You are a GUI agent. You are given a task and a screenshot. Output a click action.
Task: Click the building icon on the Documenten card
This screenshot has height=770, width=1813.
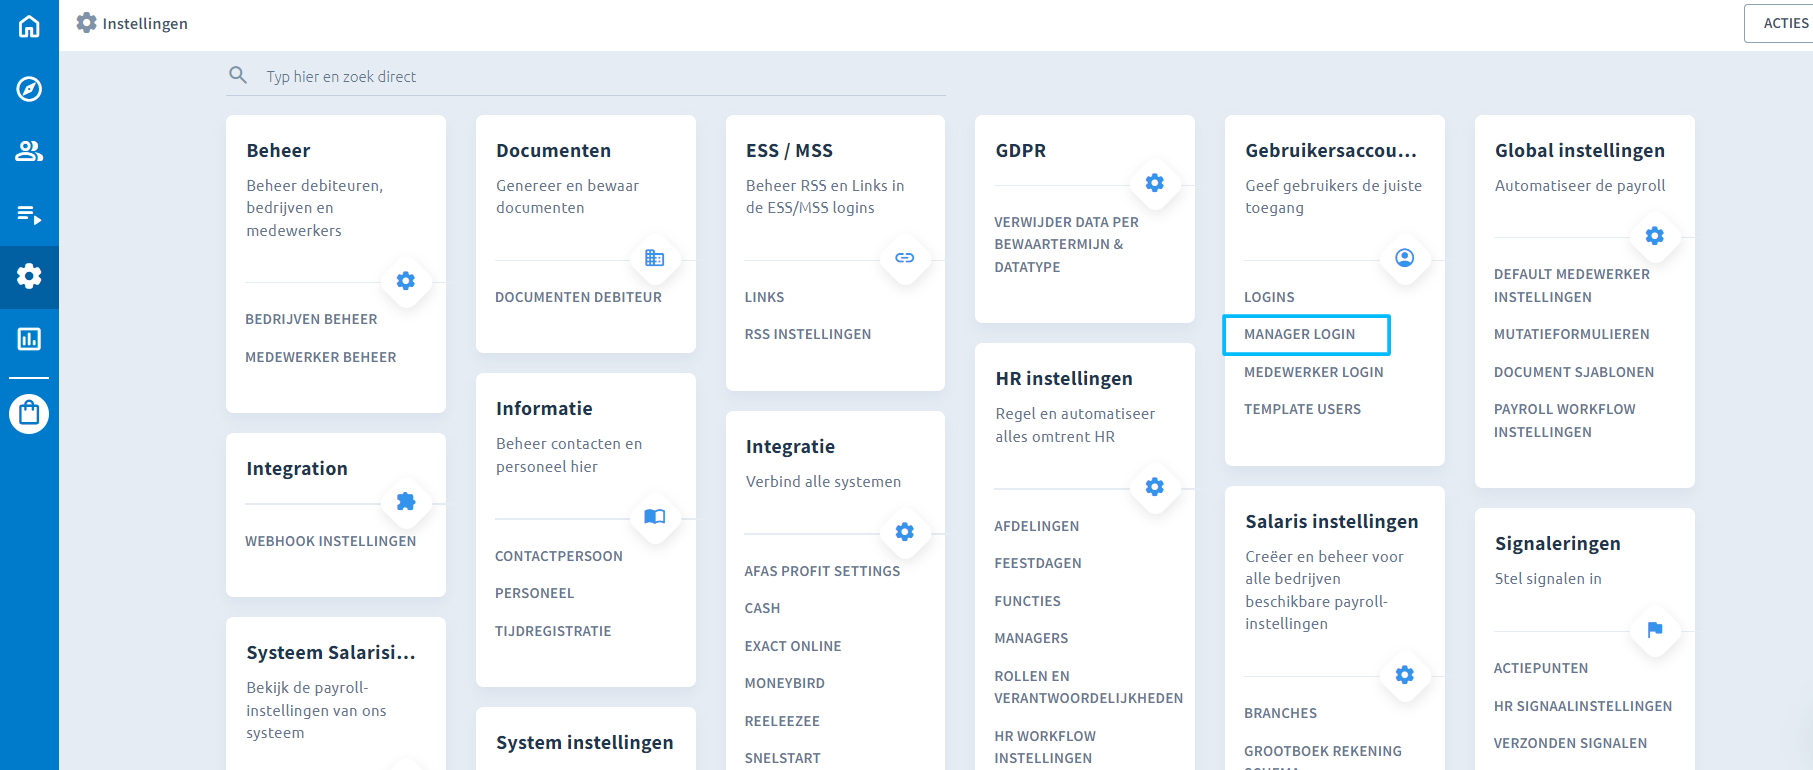[654, 258]
